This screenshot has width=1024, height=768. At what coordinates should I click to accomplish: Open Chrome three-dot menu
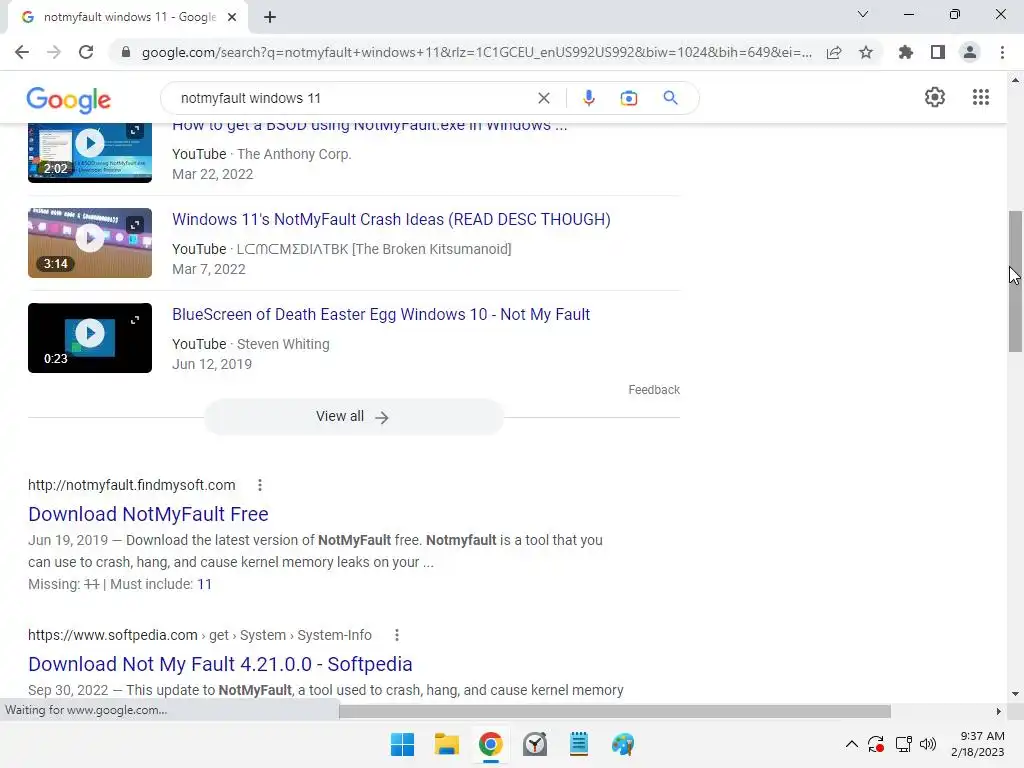[1002, 52]
